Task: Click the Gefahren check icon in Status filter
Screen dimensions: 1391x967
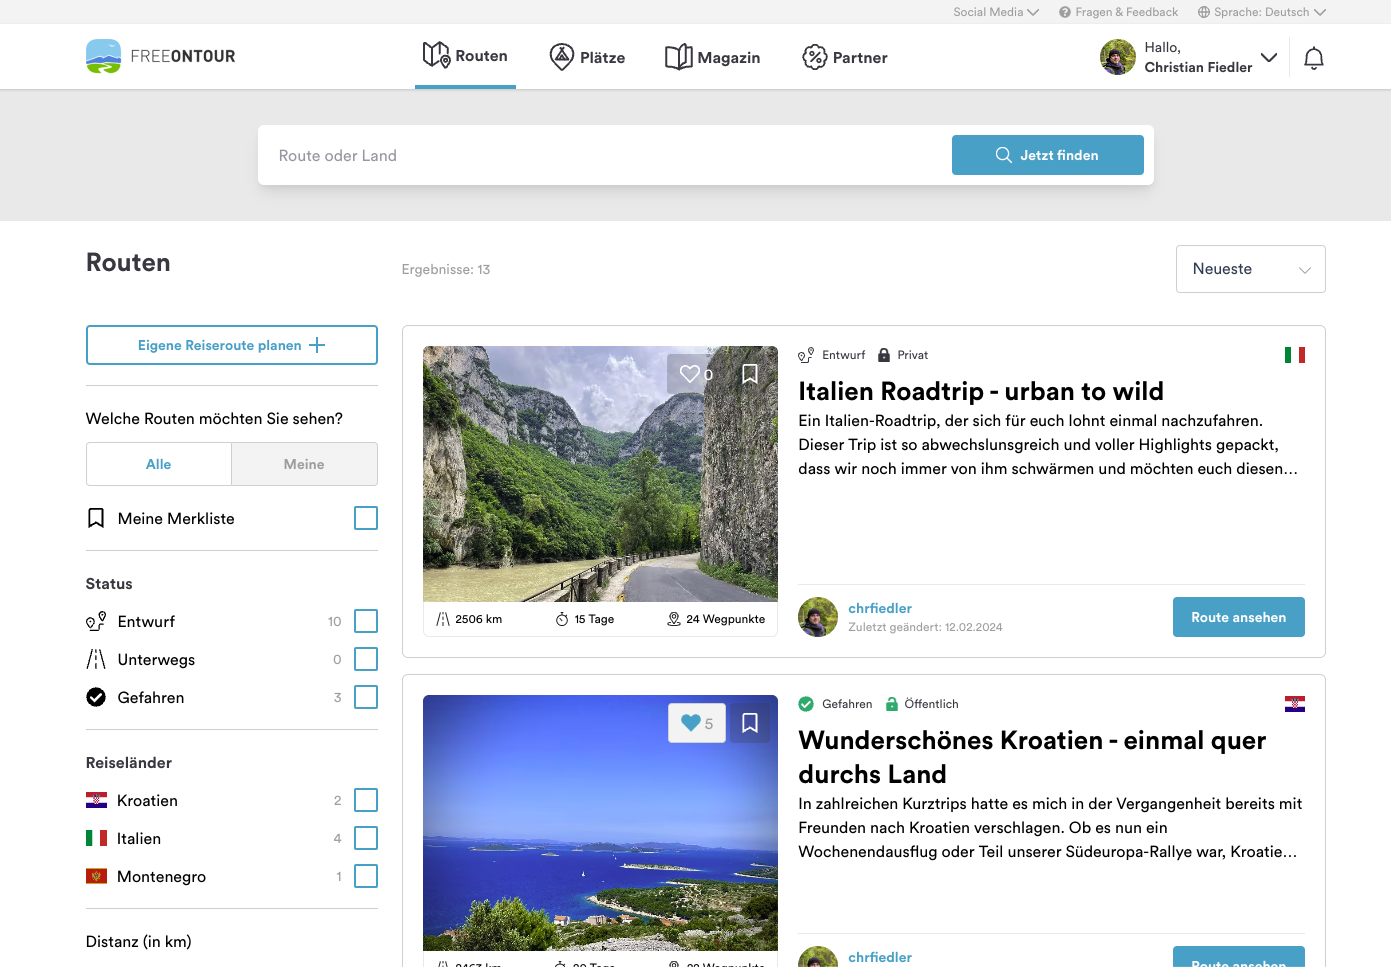Action: point(96,697)
